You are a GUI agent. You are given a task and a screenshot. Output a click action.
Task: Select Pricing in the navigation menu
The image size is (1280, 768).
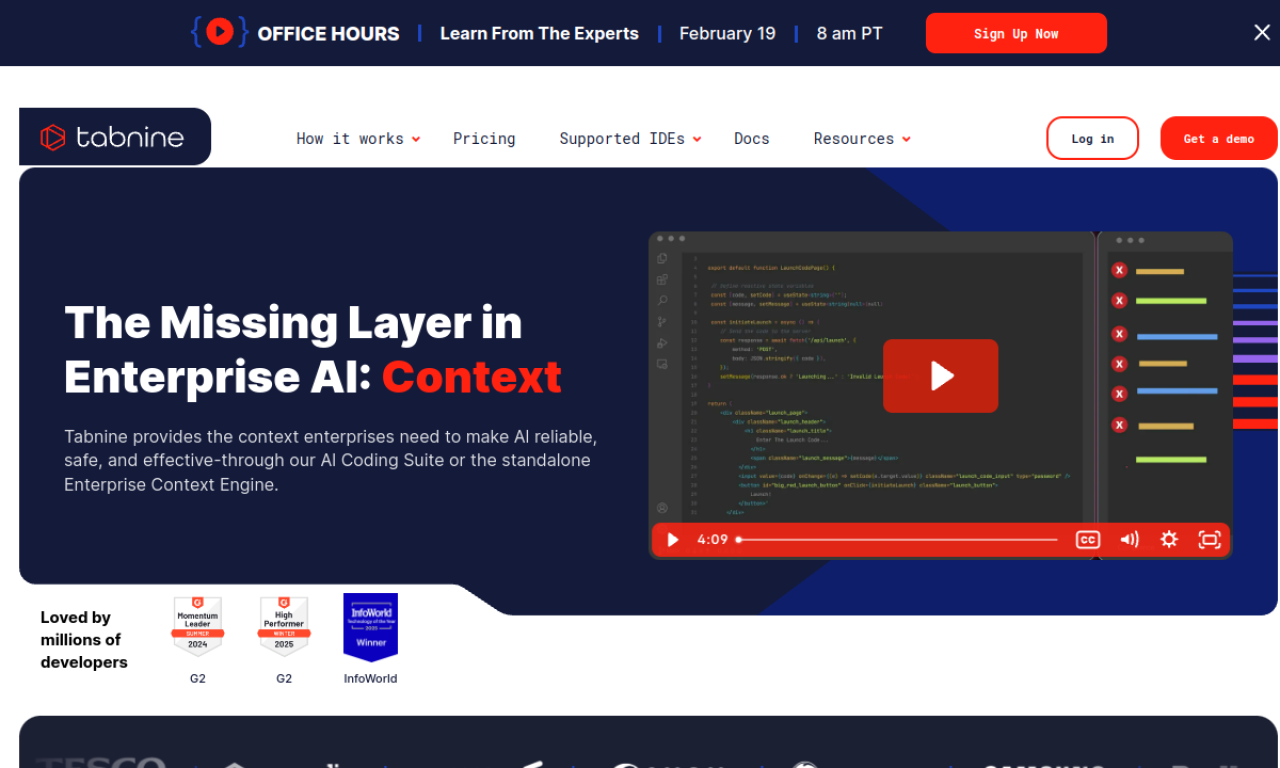[484, 138]
